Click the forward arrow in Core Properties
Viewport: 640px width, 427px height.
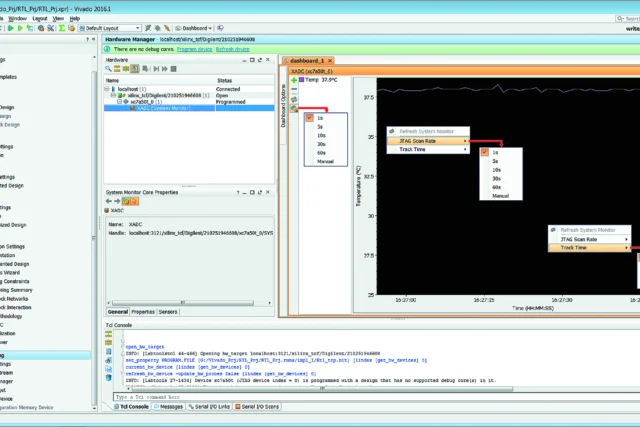coord(117,201)
